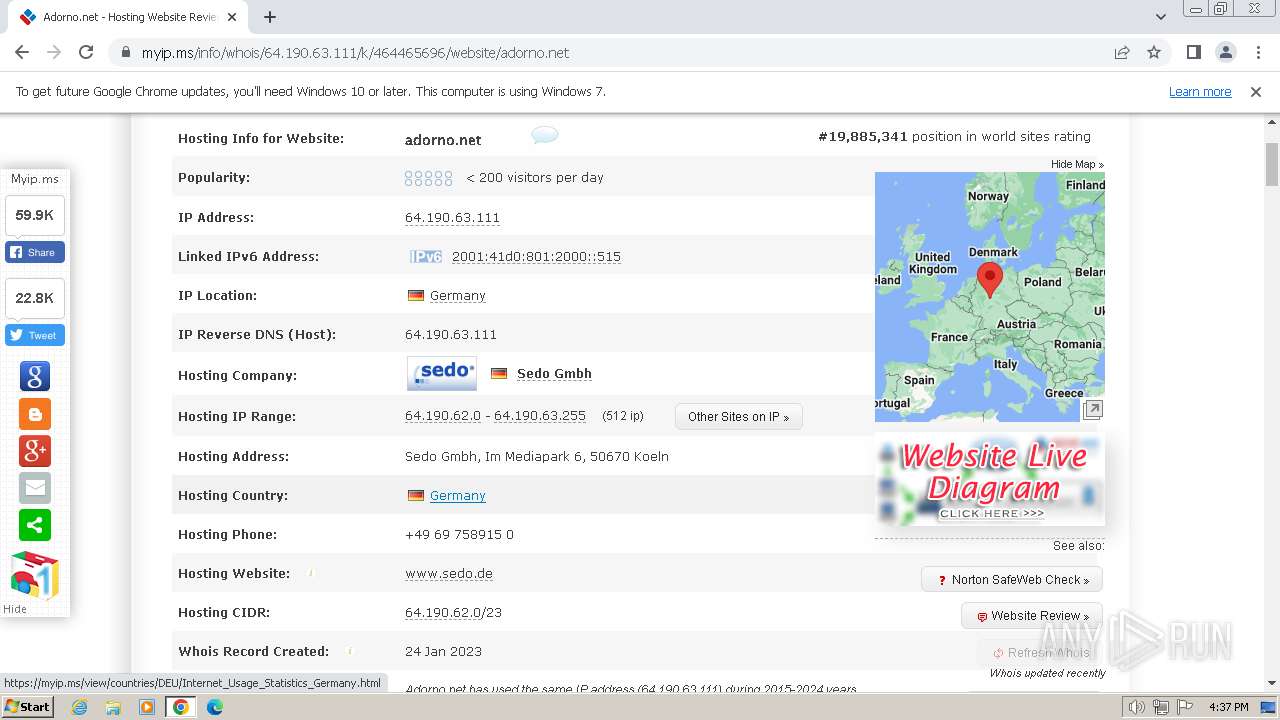Click hosting phone +49 69 758915 0
This screenshot has height=720, width=1280.
(459, 535)
